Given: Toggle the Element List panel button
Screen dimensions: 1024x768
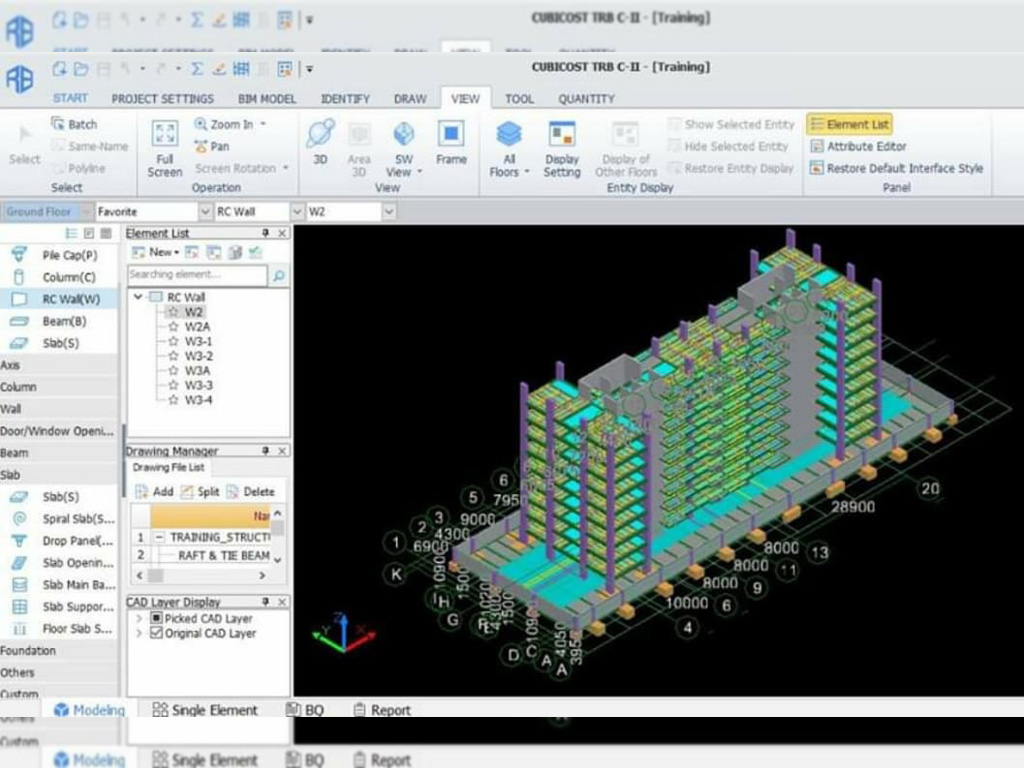Looking at the screenshot, I should pos(850,124).
